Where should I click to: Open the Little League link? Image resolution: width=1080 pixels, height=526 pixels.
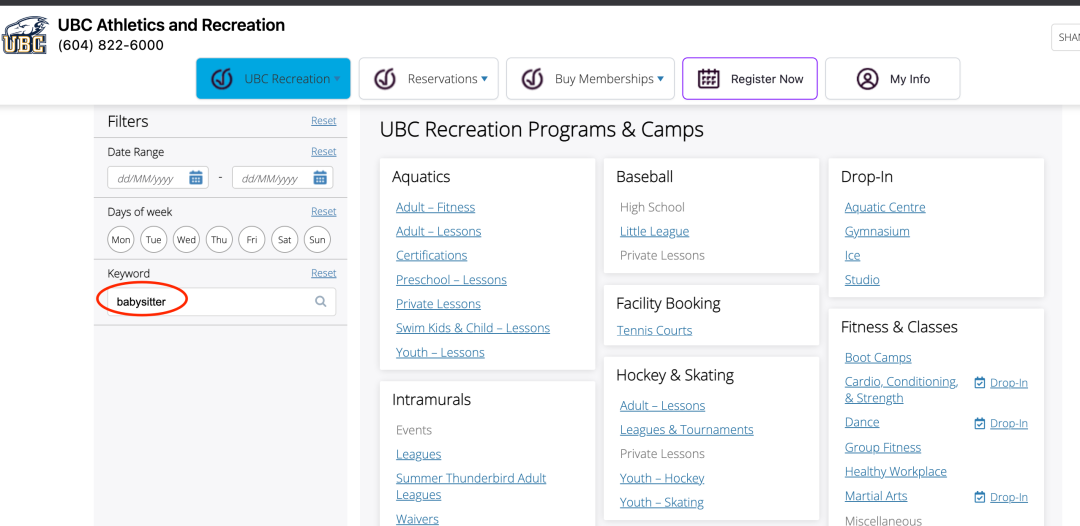tap(654, 231)
